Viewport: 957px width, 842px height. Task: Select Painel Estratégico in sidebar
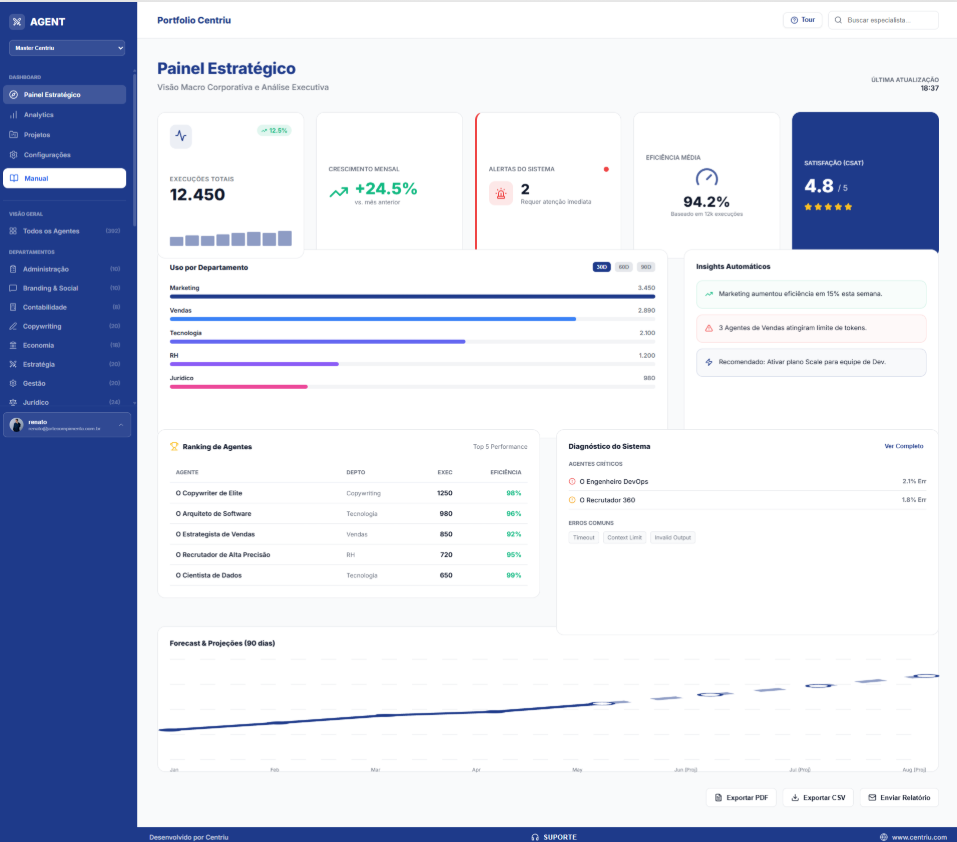pos(65,95)
